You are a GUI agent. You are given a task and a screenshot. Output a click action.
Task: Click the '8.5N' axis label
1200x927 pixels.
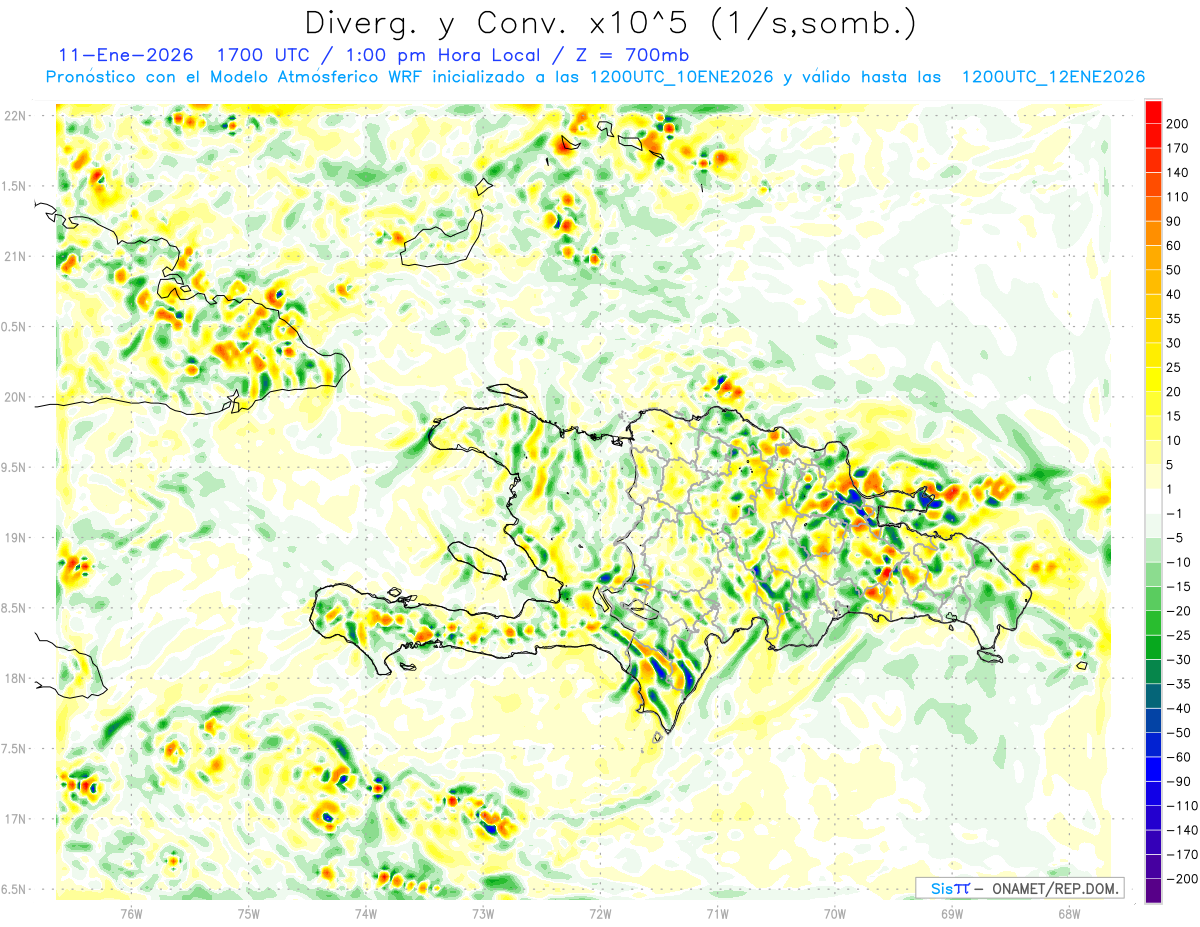(x=15, y=608)
